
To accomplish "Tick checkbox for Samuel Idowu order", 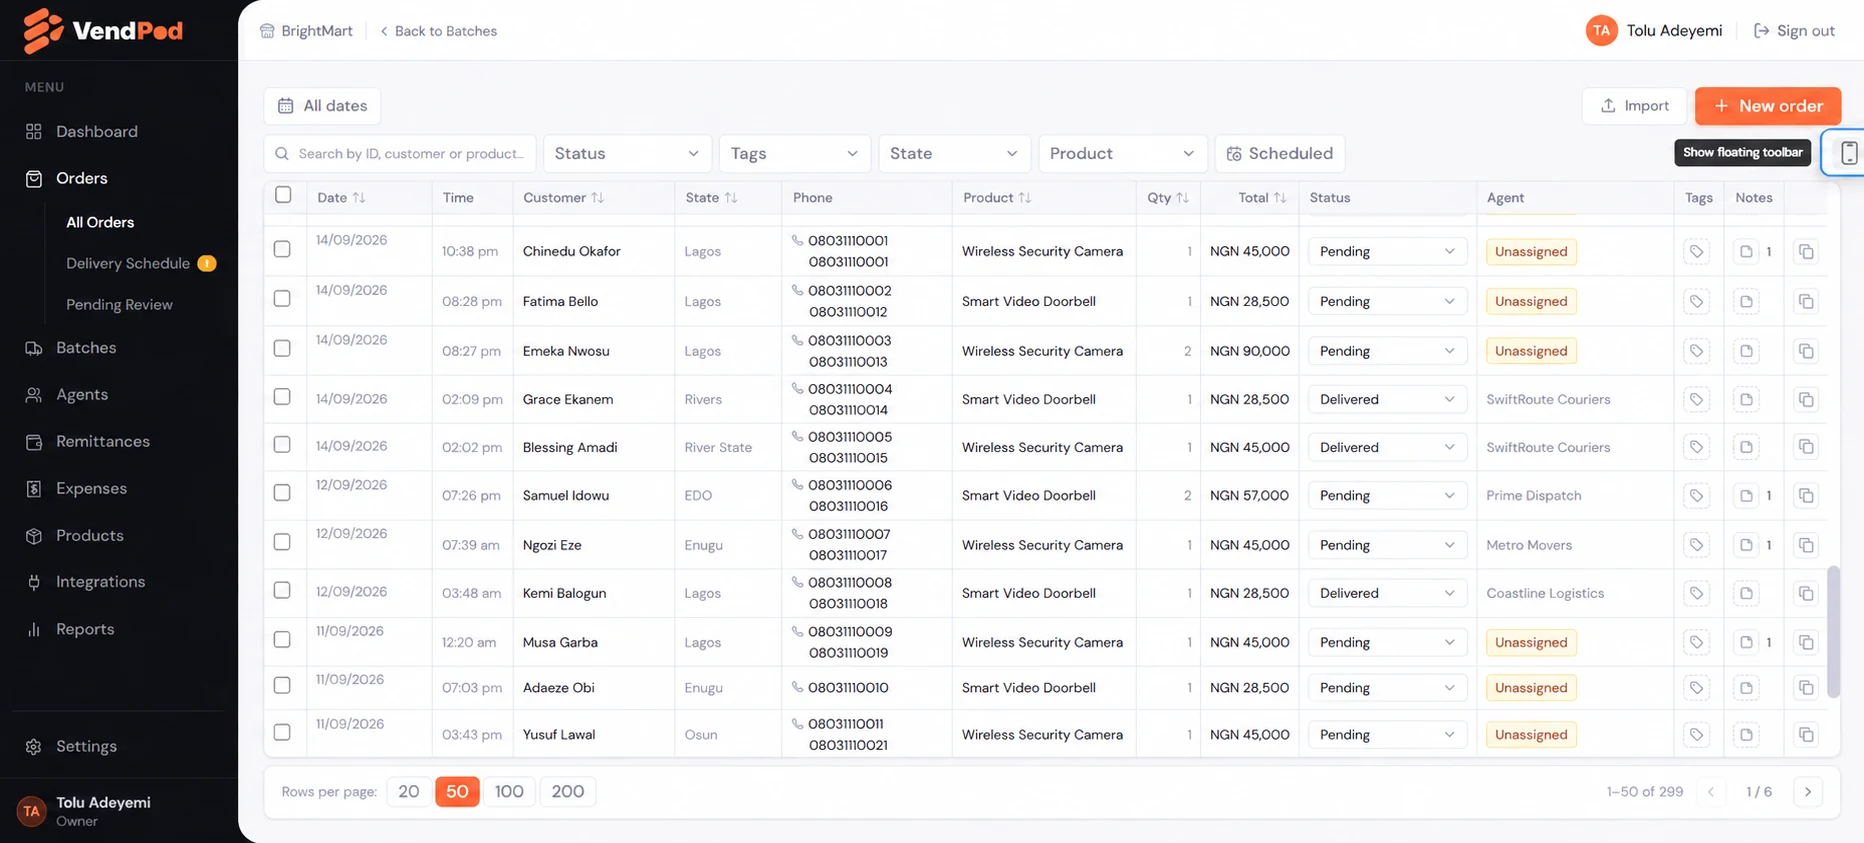I will click(282, 493).
